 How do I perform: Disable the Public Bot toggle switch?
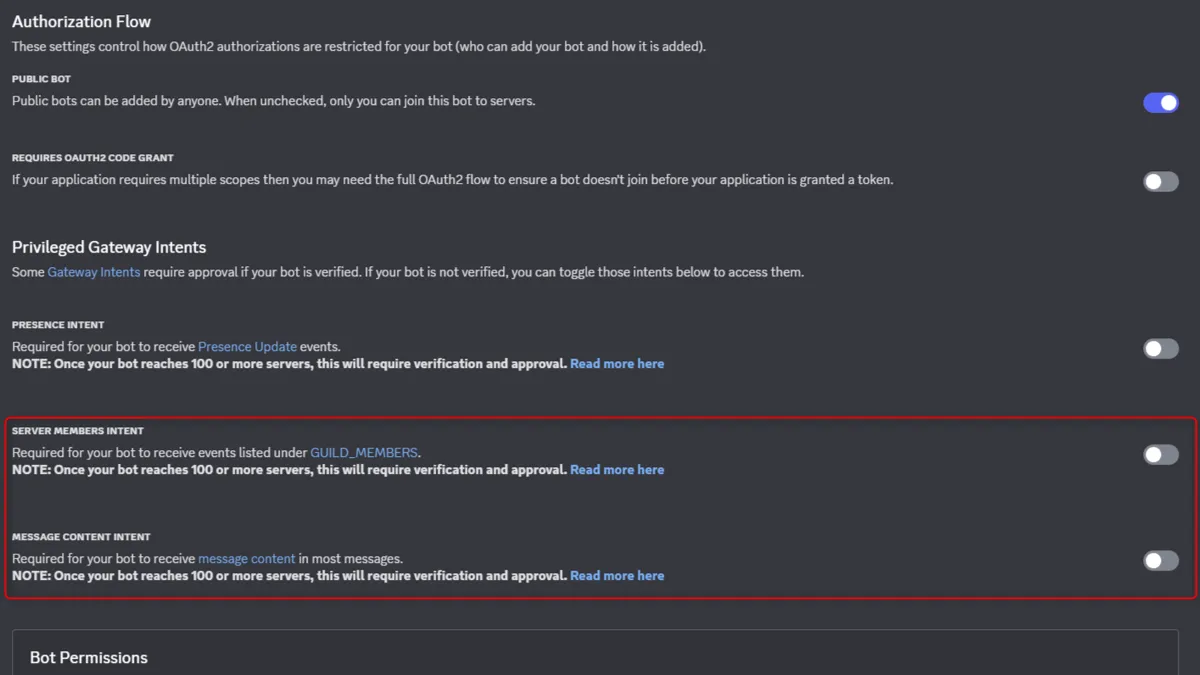(1160, 102)
